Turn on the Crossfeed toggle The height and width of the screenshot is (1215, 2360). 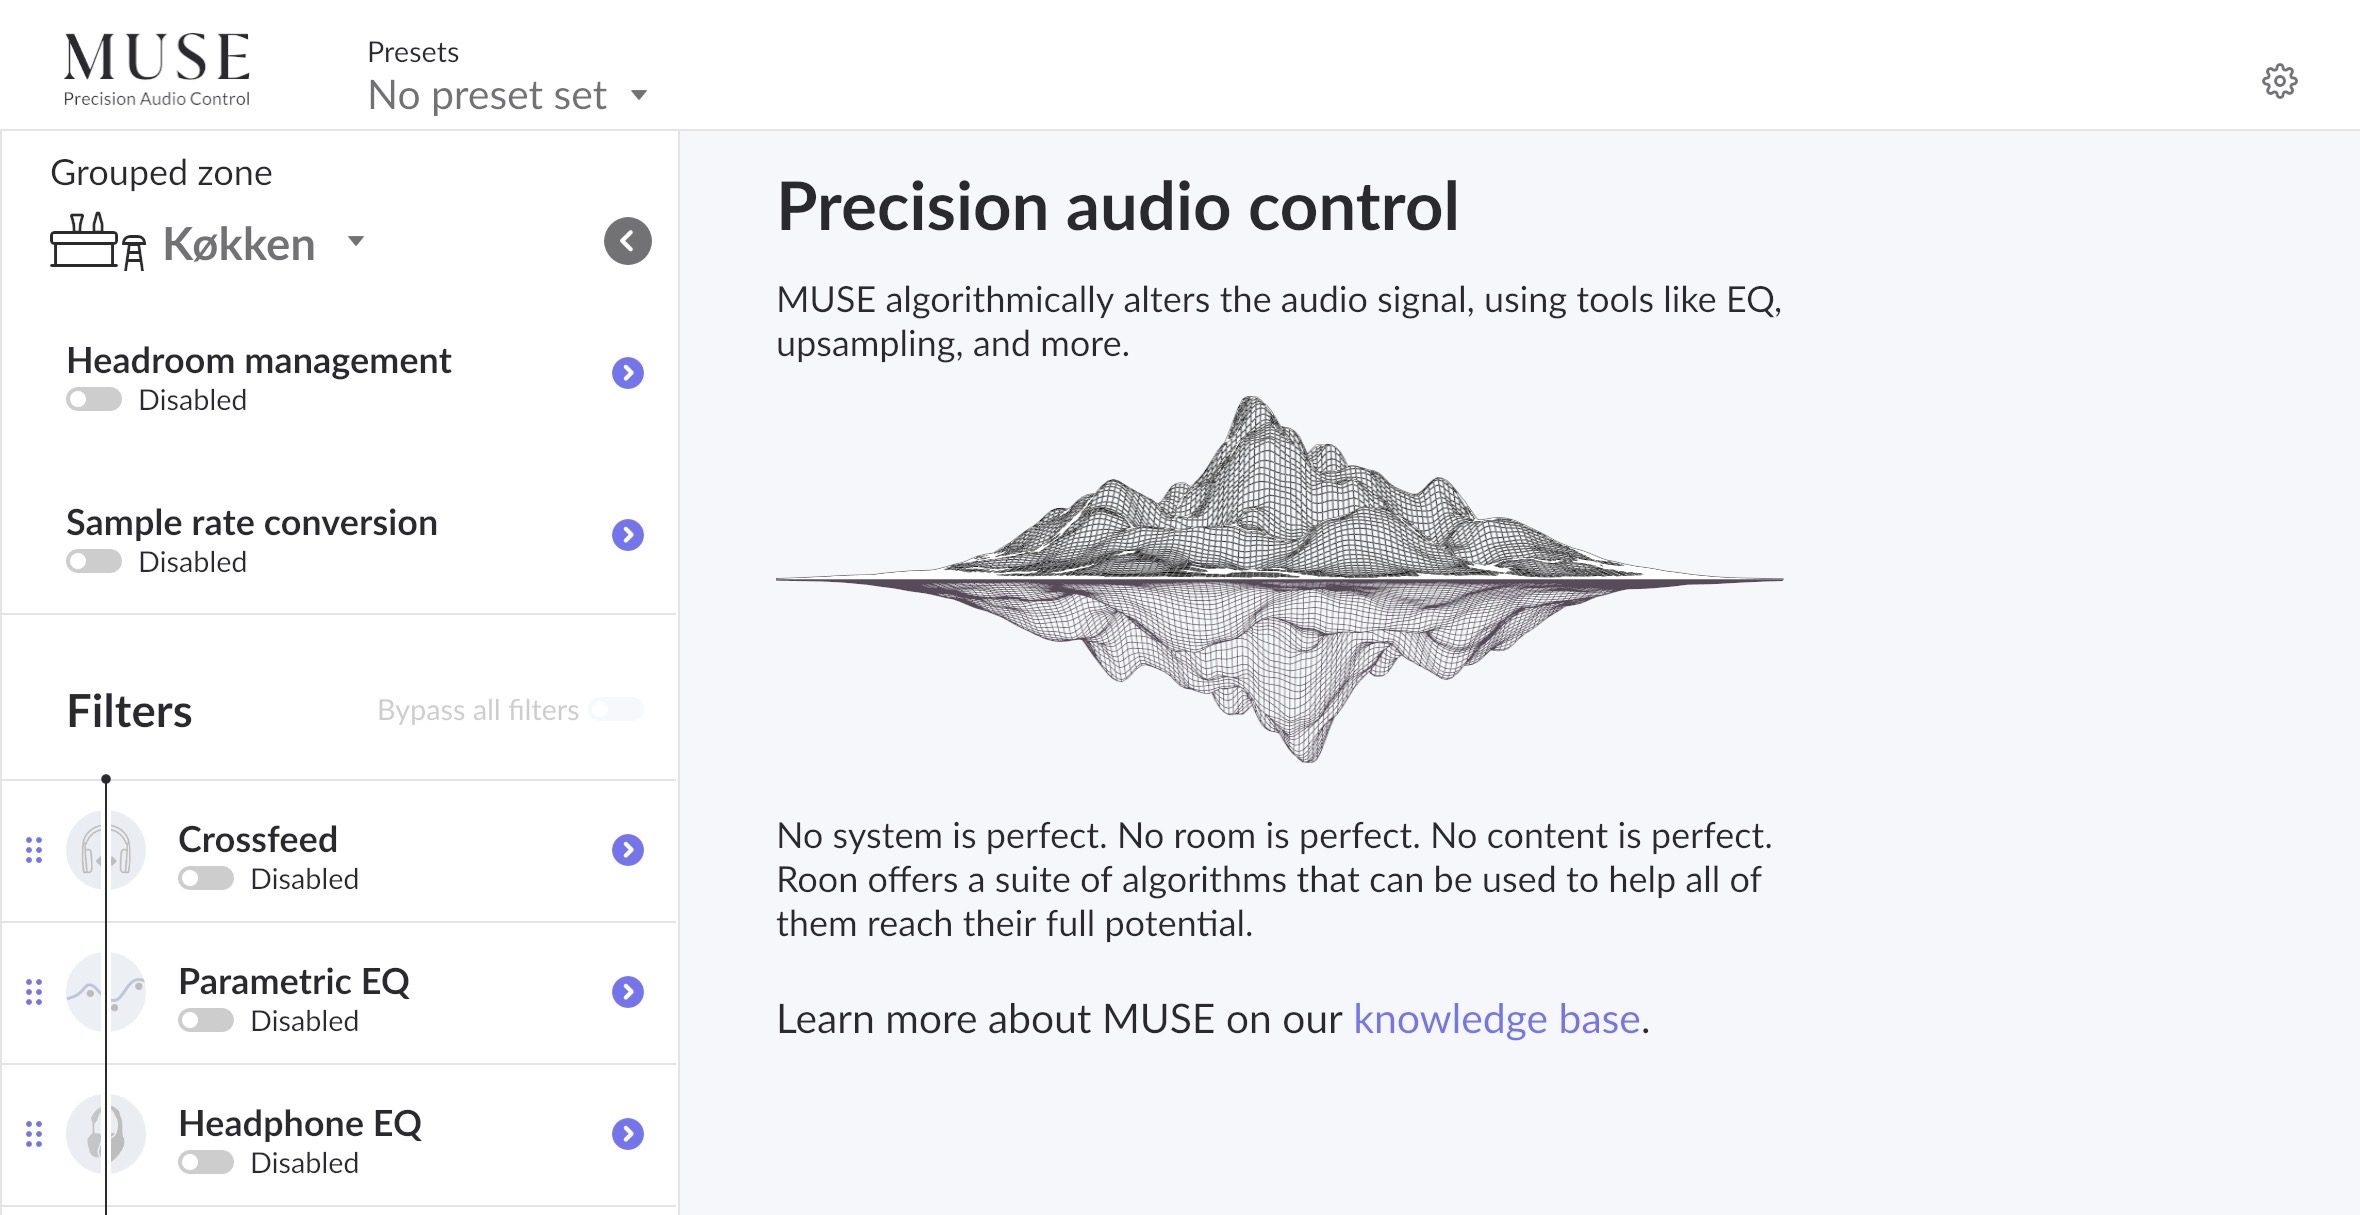206,879
